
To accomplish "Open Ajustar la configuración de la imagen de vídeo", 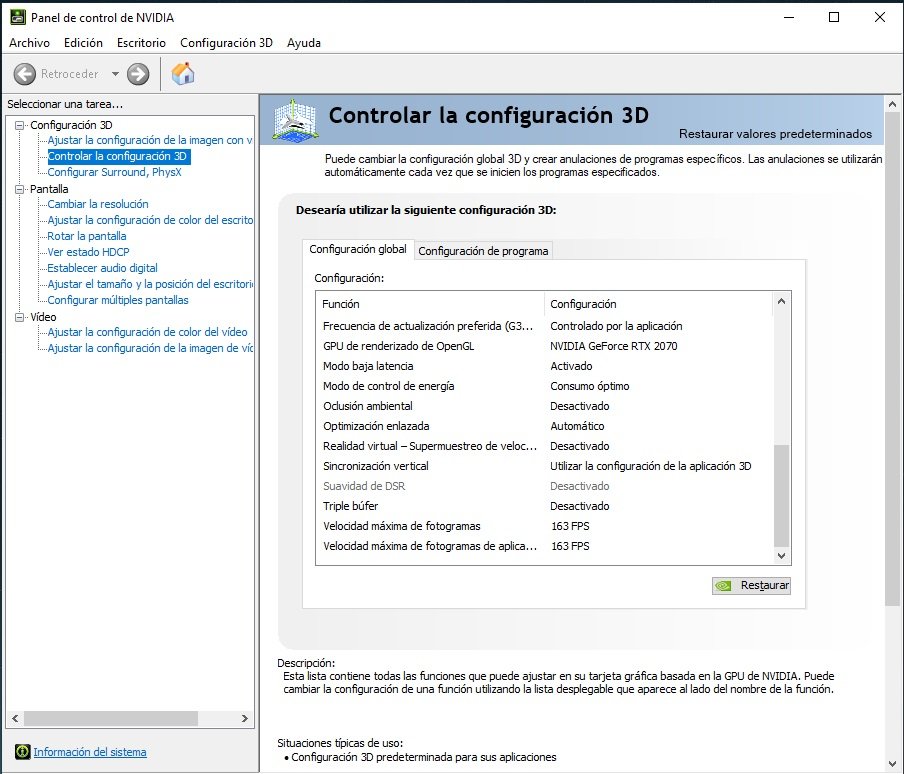I will pyautogui.click(x=150, y=348).
